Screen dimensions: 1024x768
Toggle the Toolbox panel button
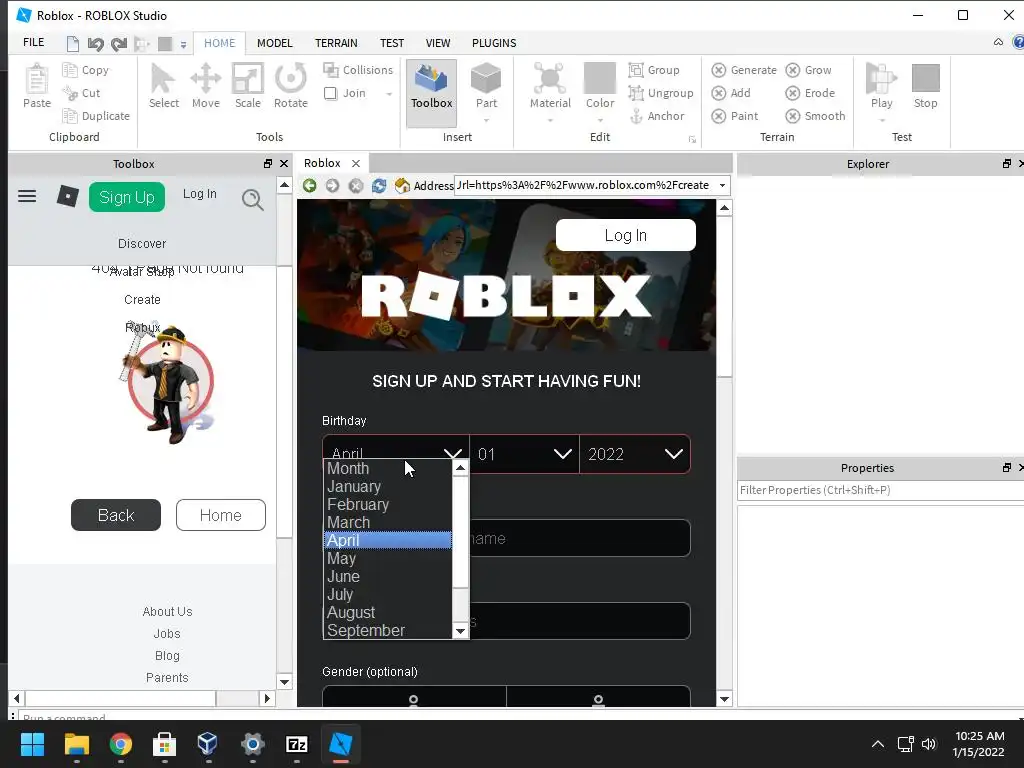432,92
